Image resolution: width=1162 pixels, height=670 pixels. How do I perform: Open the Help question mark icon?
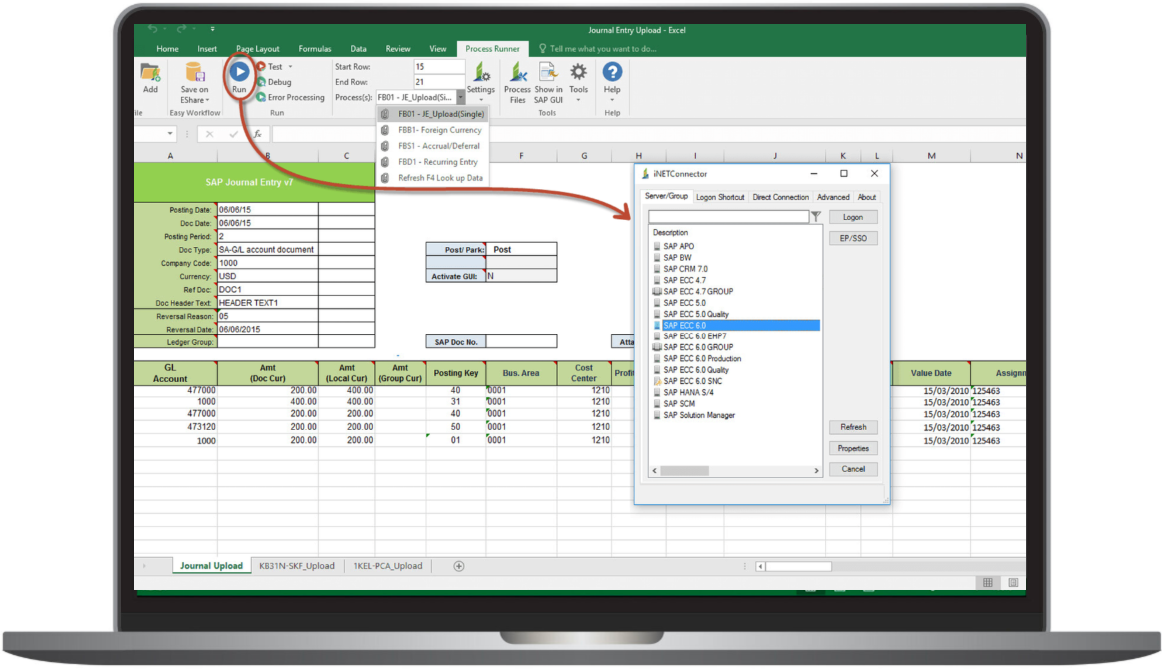pos(612,72)
